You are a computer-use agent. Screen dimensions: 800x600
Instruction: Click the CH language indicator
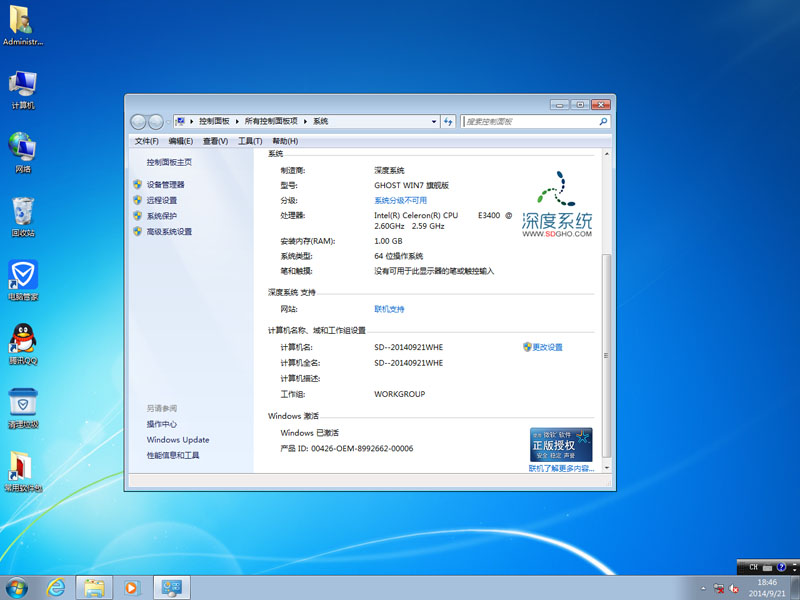(754, 567)
